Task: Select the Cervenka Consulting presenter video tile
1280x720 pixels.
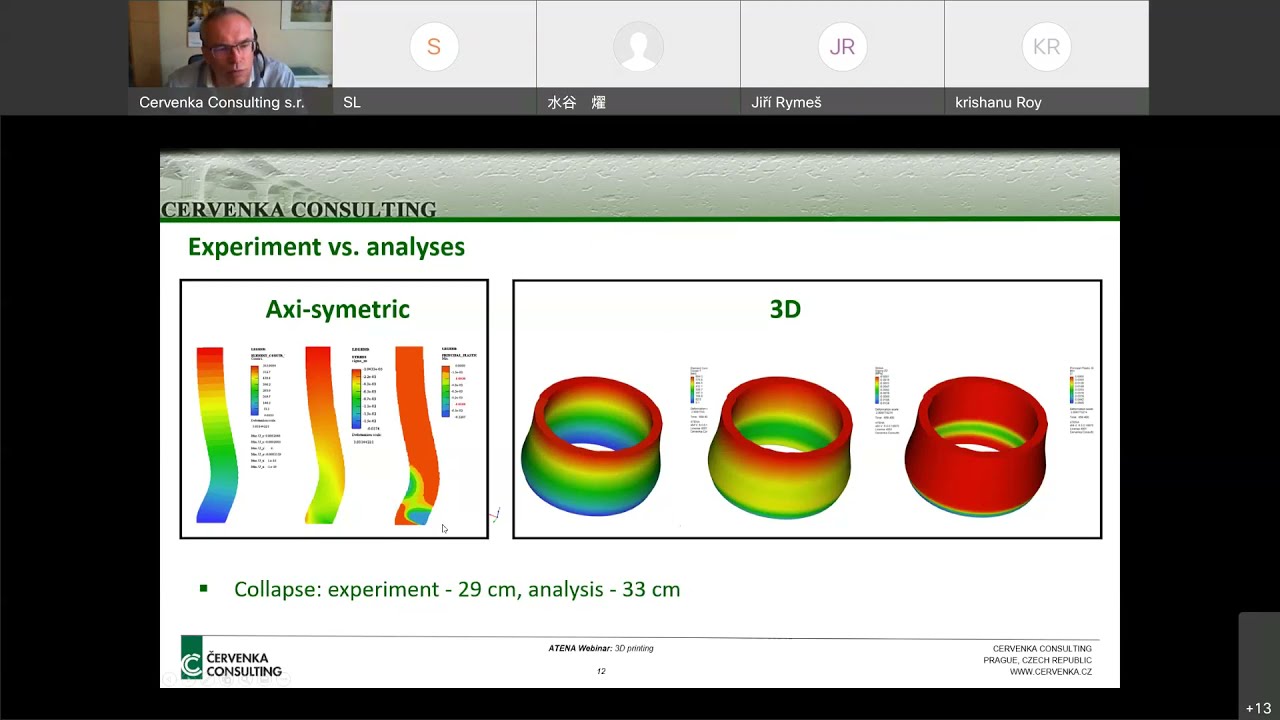Action: [x=230, y=57]
